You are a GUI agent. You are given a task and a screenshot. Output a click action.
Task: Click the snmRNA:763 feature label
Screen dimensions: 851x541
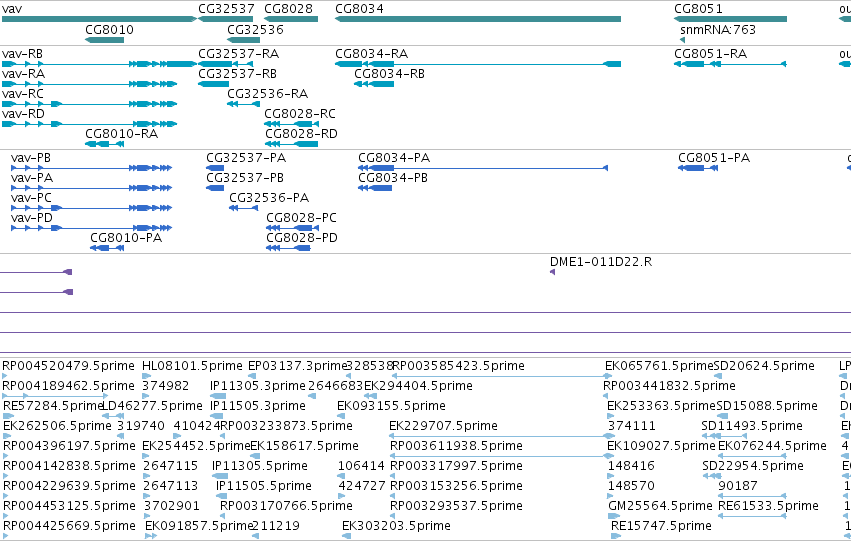(x=718, y=29)
